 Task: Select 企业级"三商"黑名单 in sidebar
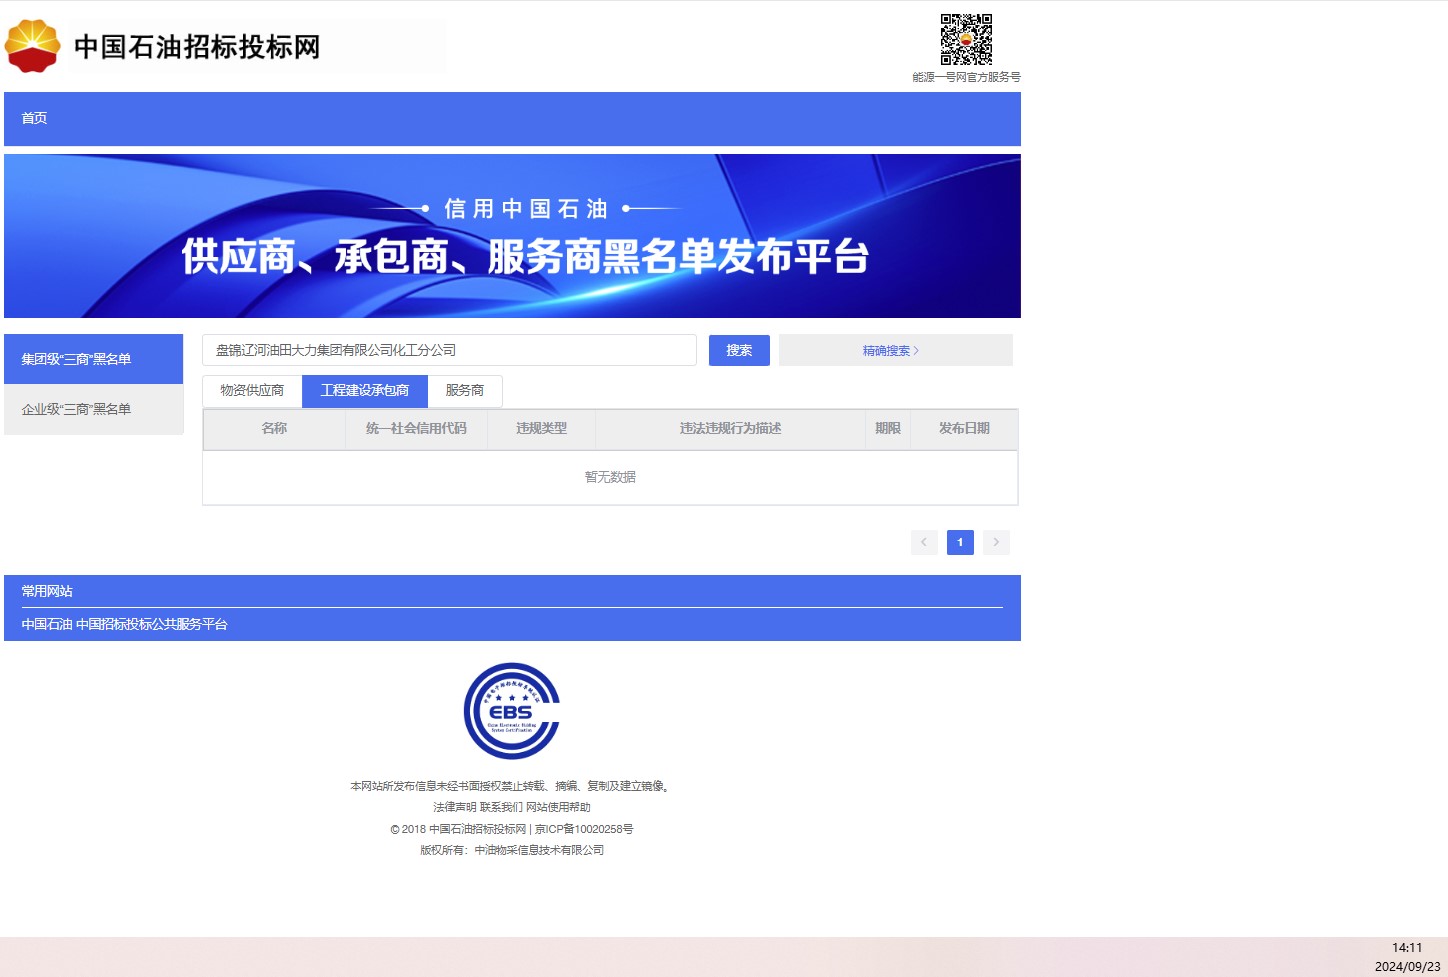pos(94,409)
